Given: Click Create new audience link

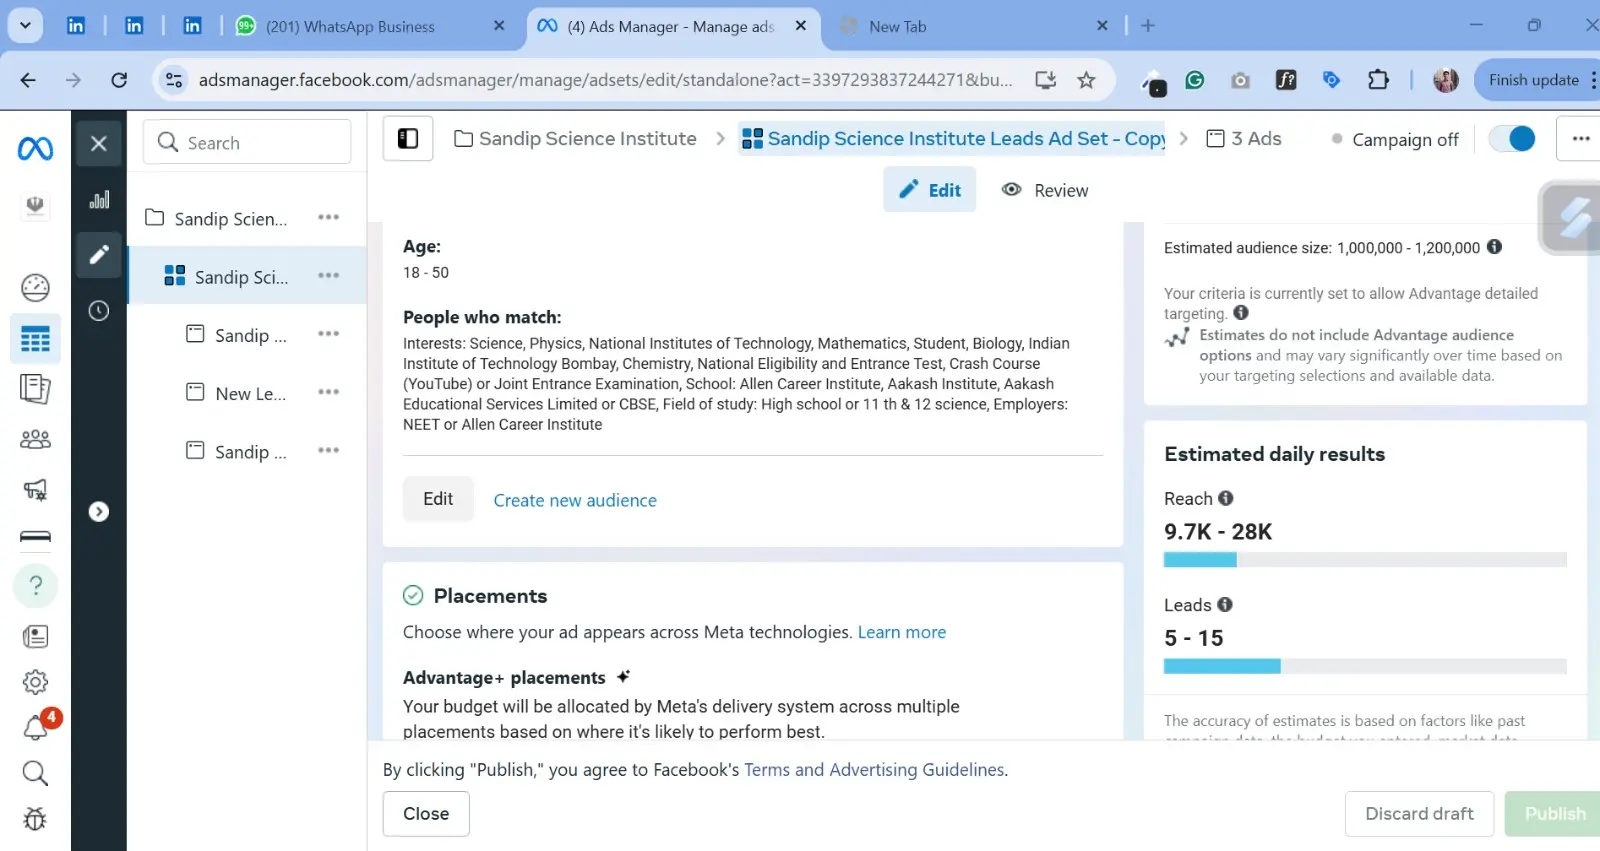Looking at the screenshot, I should click(575, 500).
